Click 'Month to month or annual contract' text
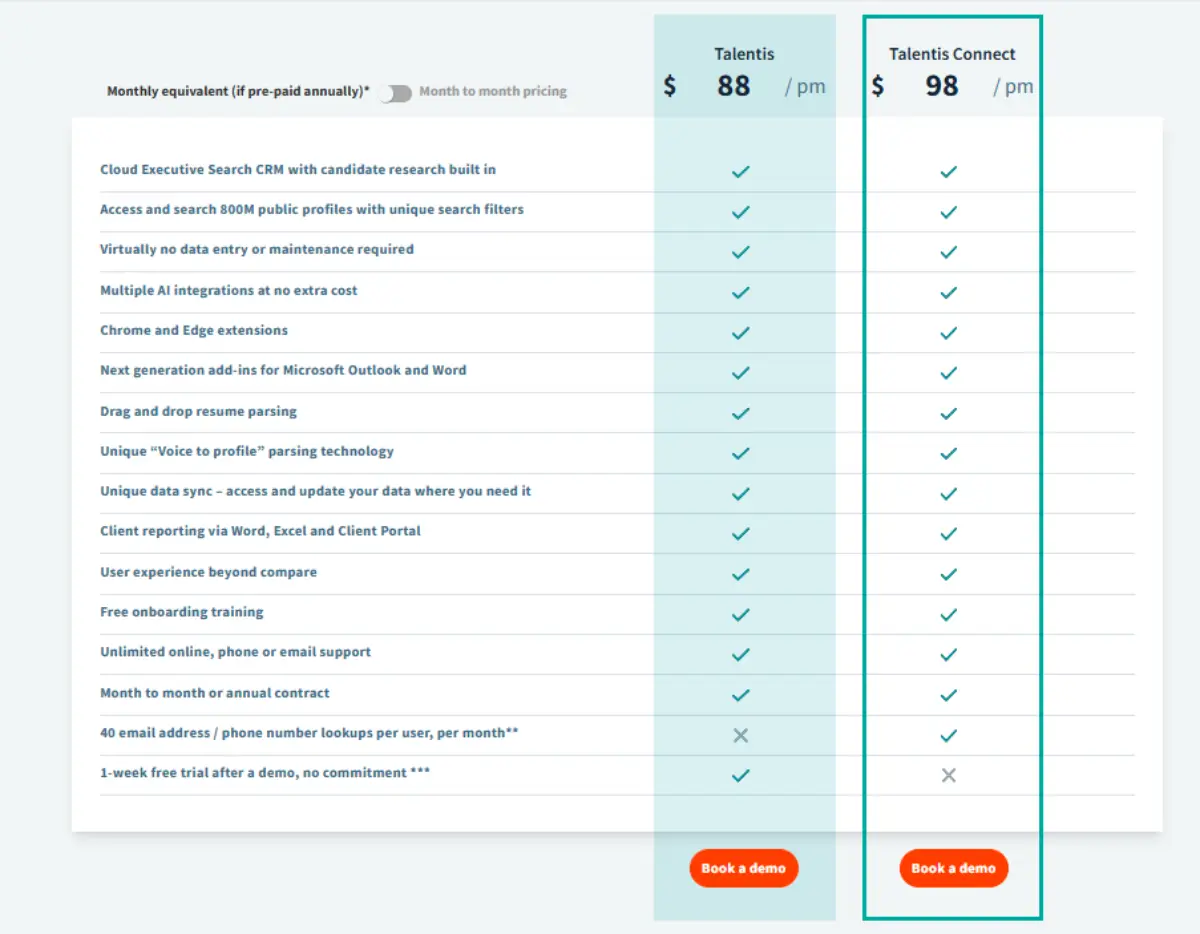1200x934 pixels. click(x=215, y=693)
